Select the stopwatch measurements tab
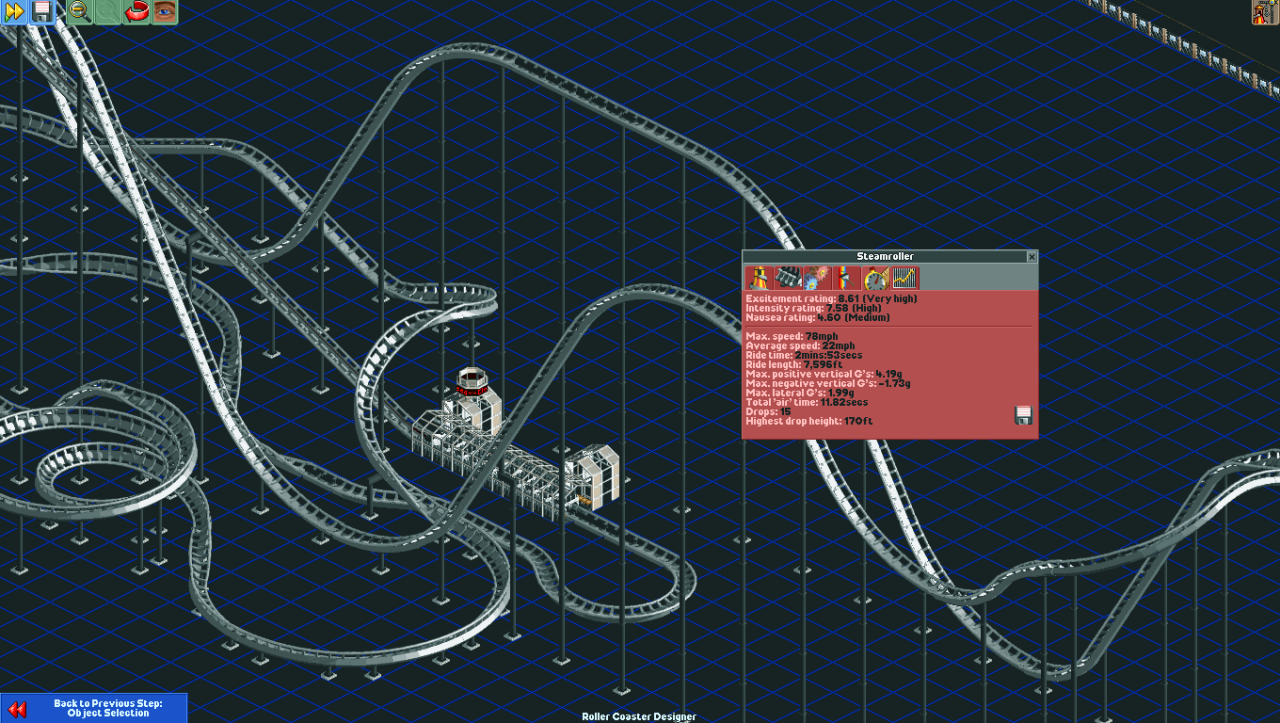This screenshot has height=723, width=1280. (876, 278)
